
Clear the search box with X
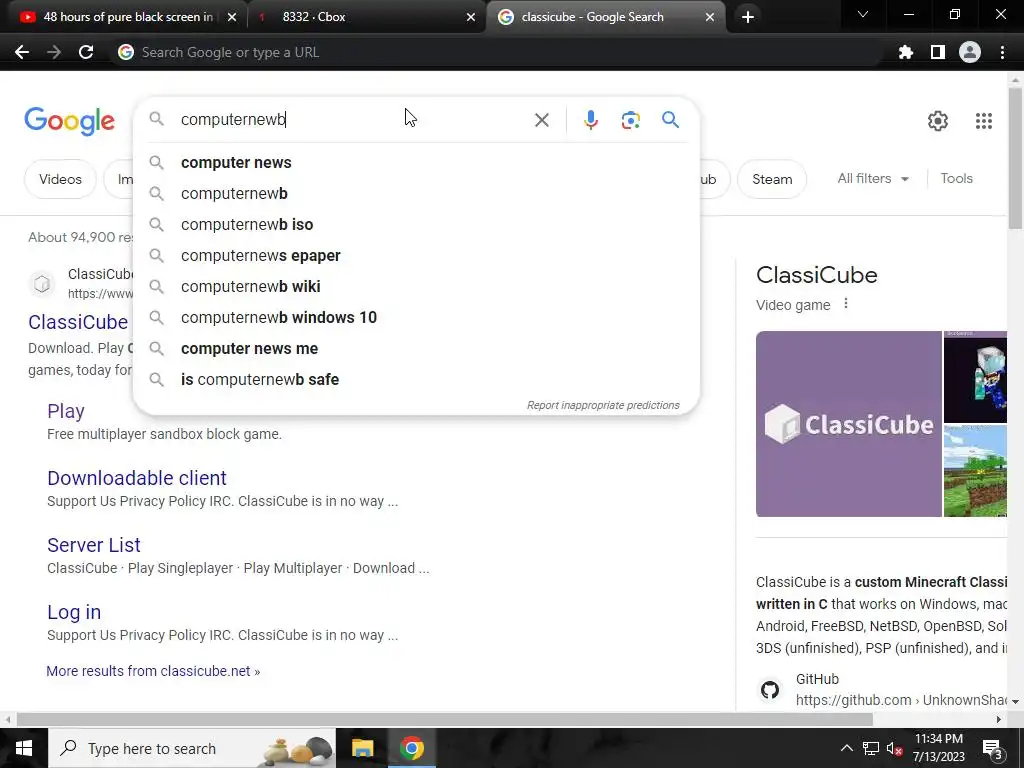coord(541,120)
